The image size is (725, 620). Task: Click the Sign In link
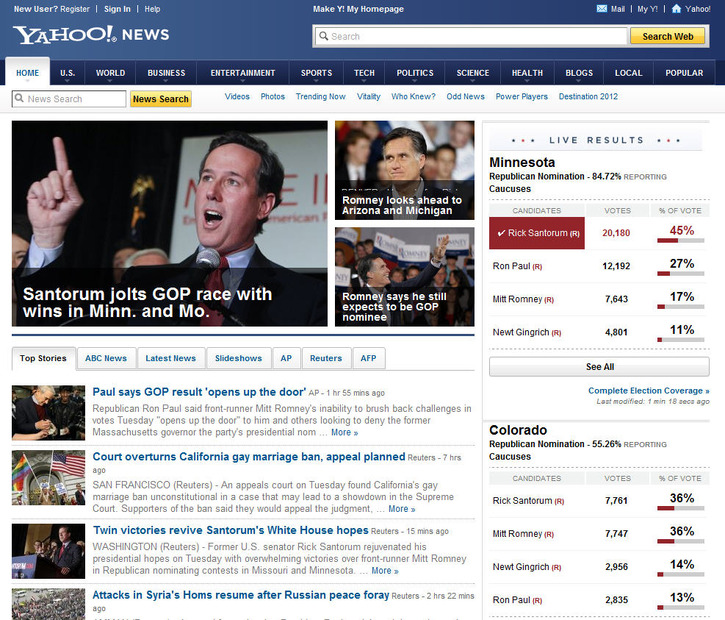pyautogui.click(x=117, y=9)
